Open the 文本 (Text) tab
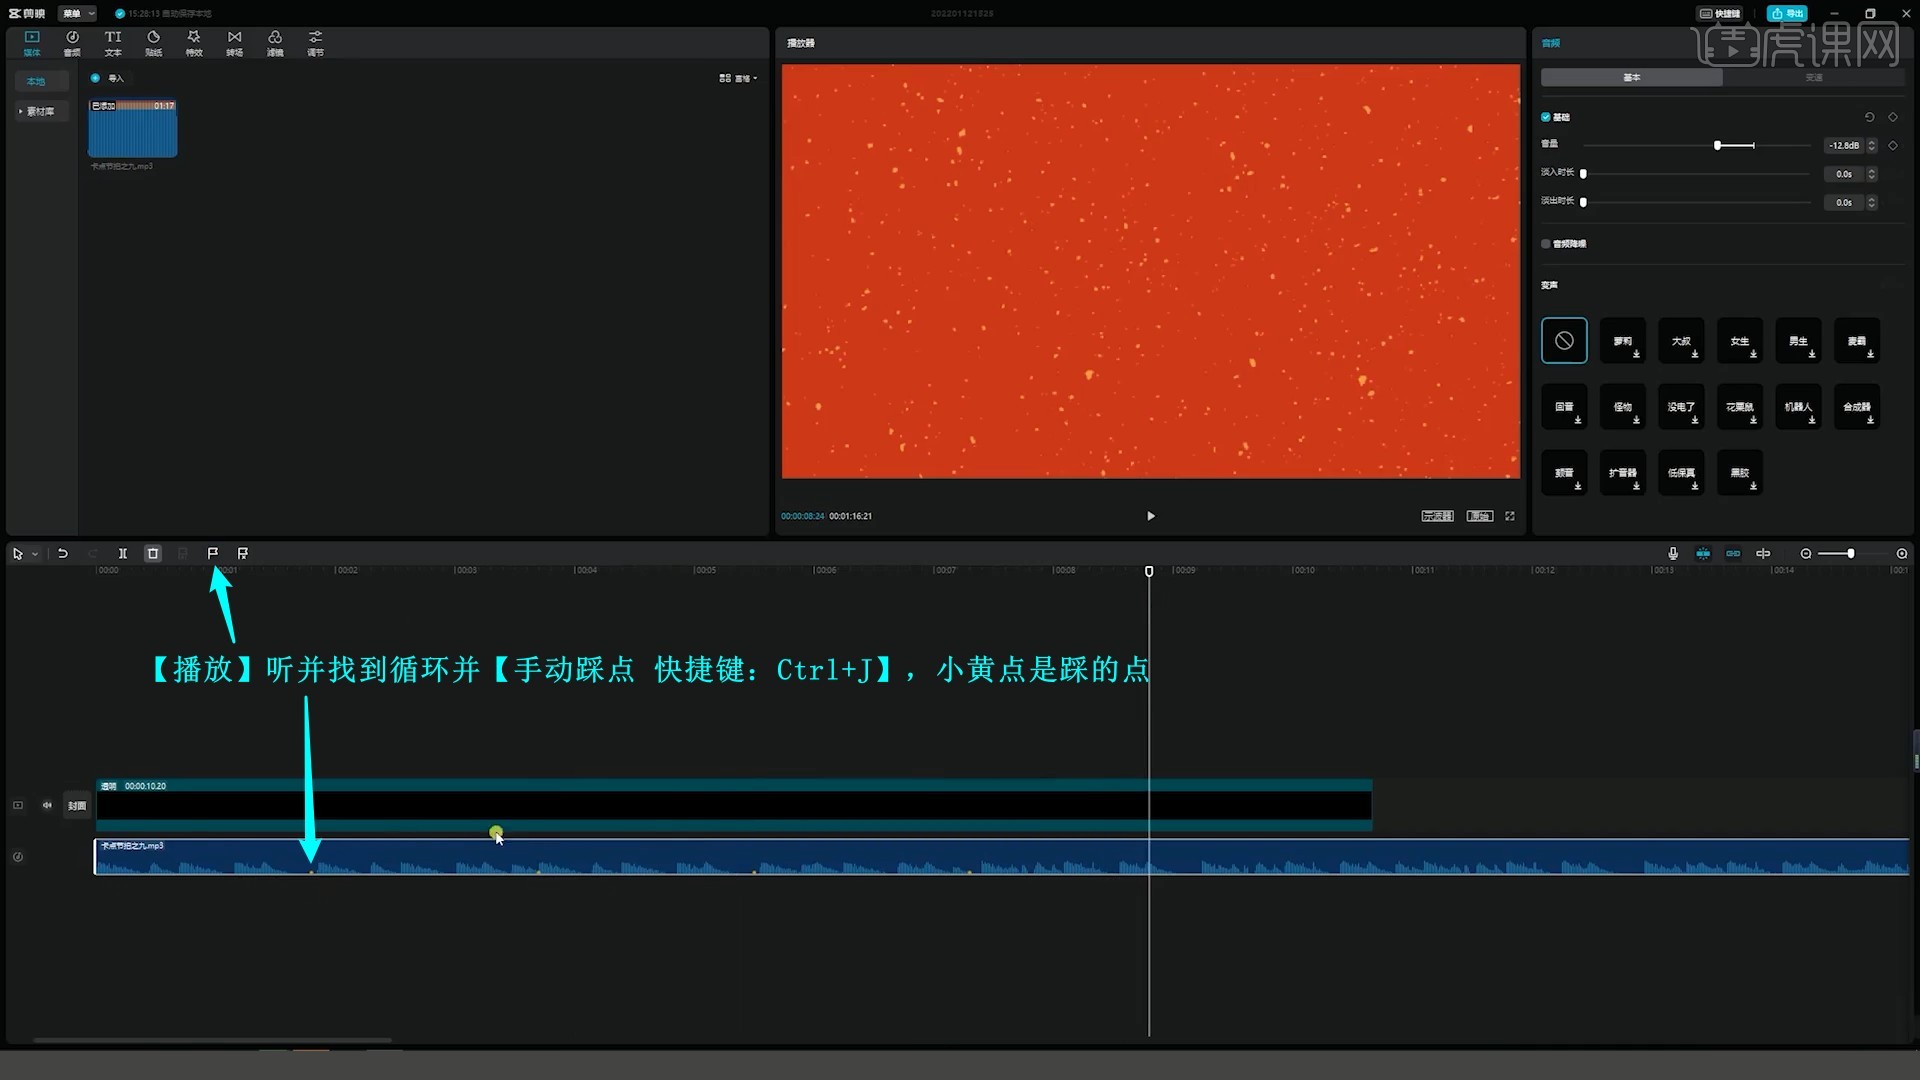This screenshot has width=1920, height=1080. pyautogui.click(x=113, y=43)
